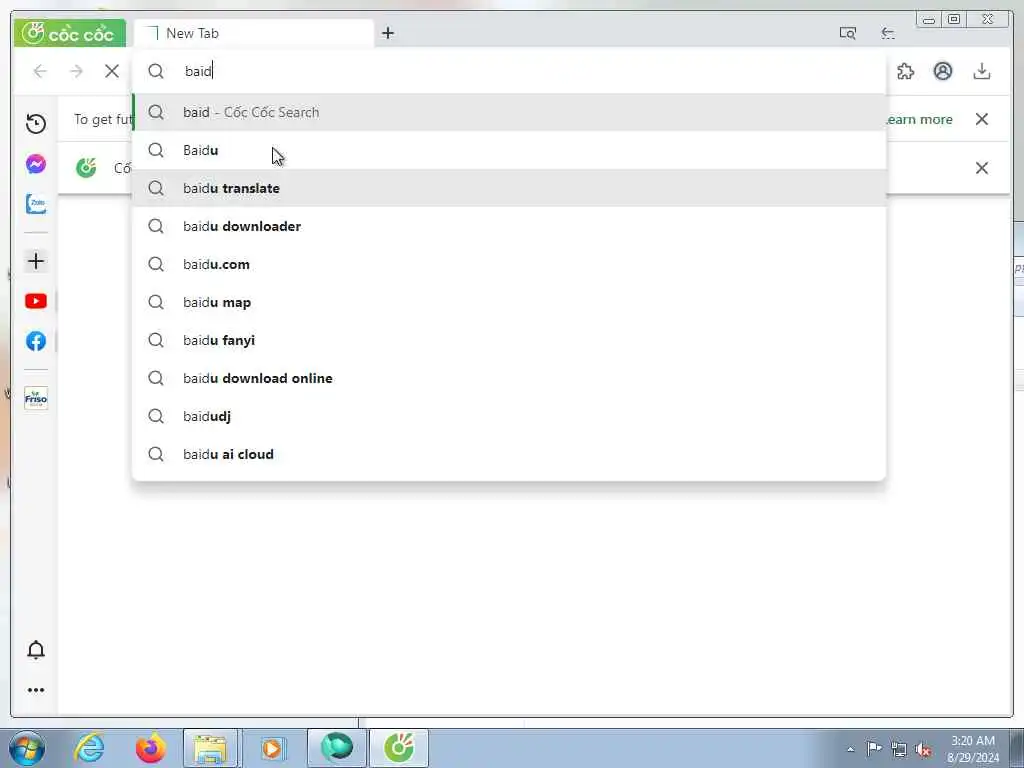Launch Internet Explorer from taskbar
Image resolution: width=1024 pixels, height=768 pixels.
[89, 748]
